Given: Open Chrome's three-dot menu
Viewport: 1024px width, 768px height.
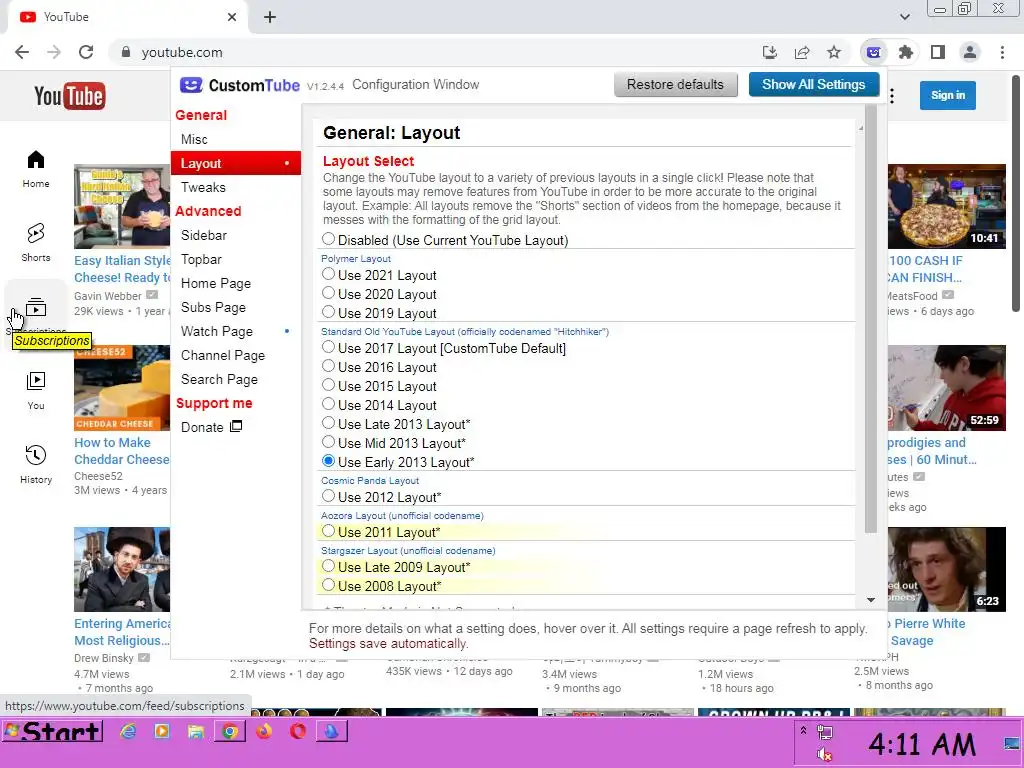Looking at the screenshot, I should (1002, 52).
